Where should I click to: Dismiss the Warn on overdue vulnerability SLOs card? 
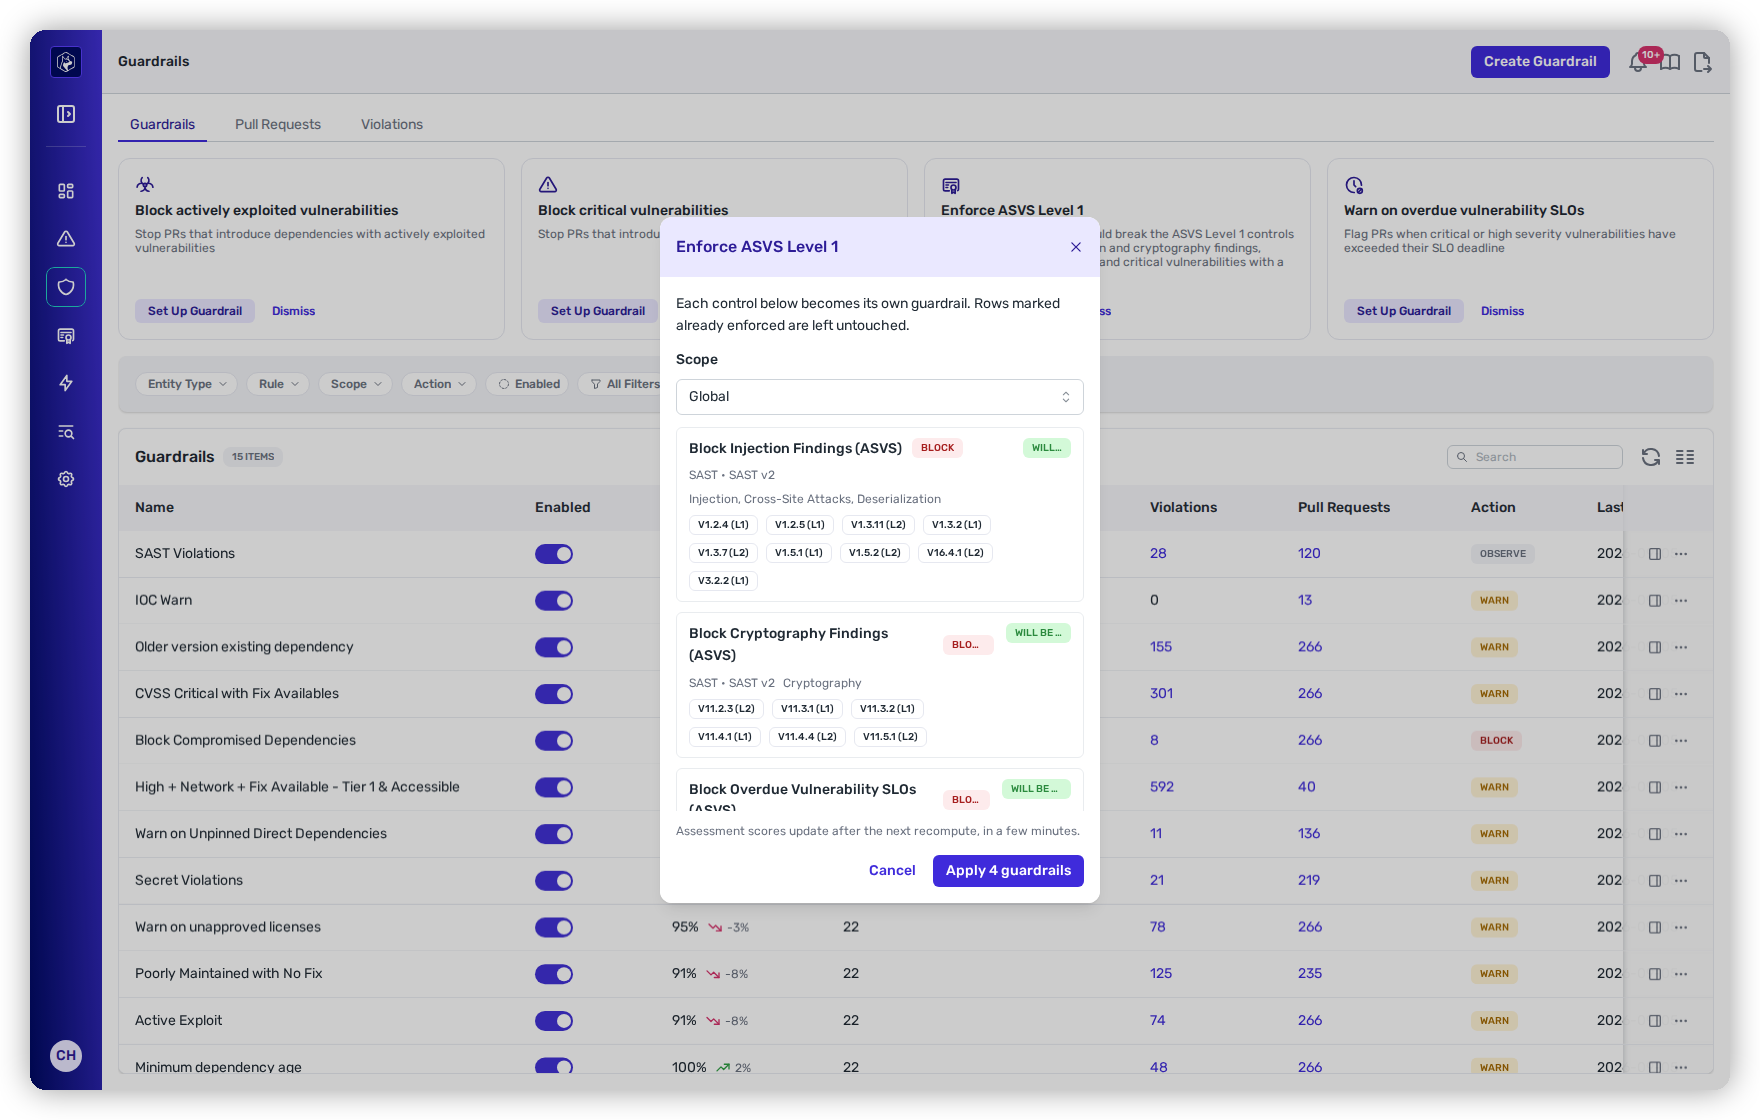click(x=1502, y=311)
